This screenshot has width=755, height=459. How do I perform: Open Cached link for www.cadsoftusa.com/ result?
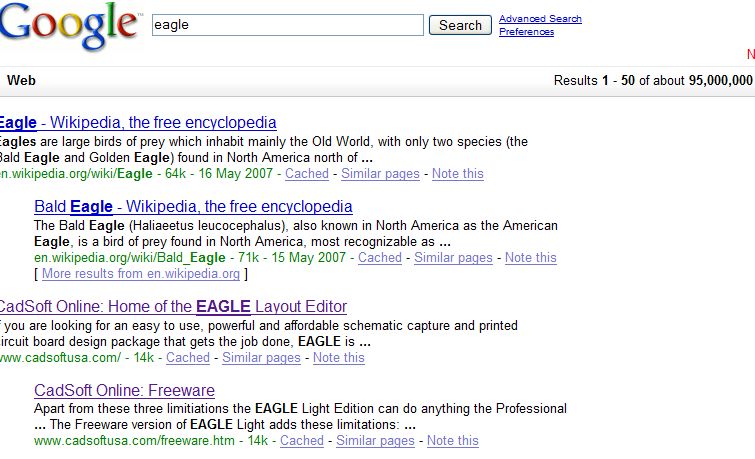tap(188, 358)
